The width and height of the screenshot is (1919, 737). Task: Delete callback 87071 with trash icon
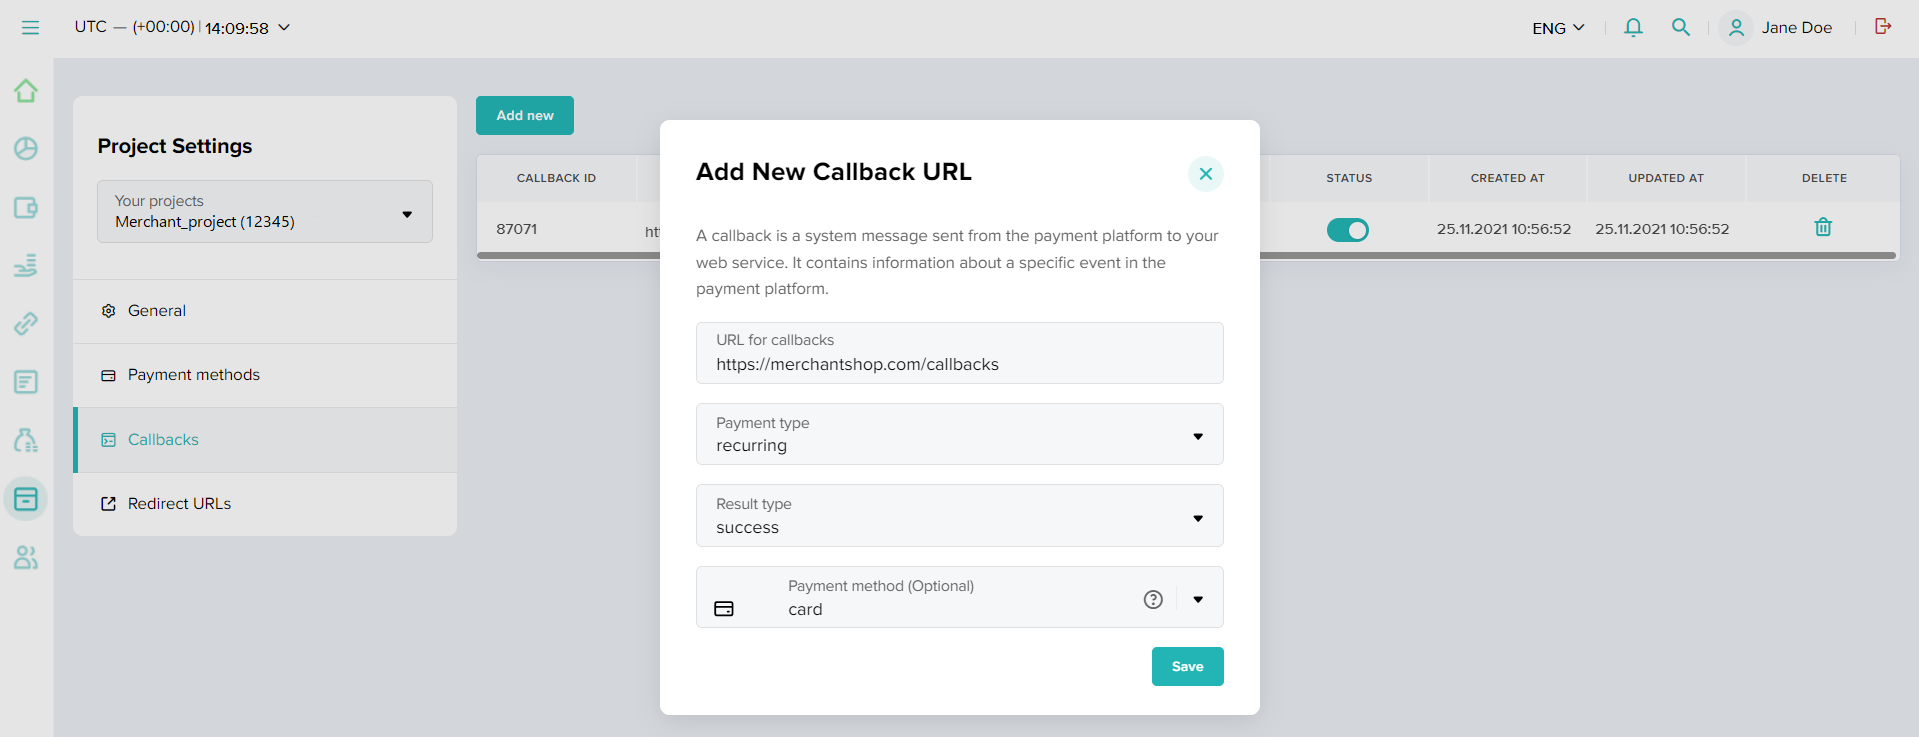tap(1823, 228)
